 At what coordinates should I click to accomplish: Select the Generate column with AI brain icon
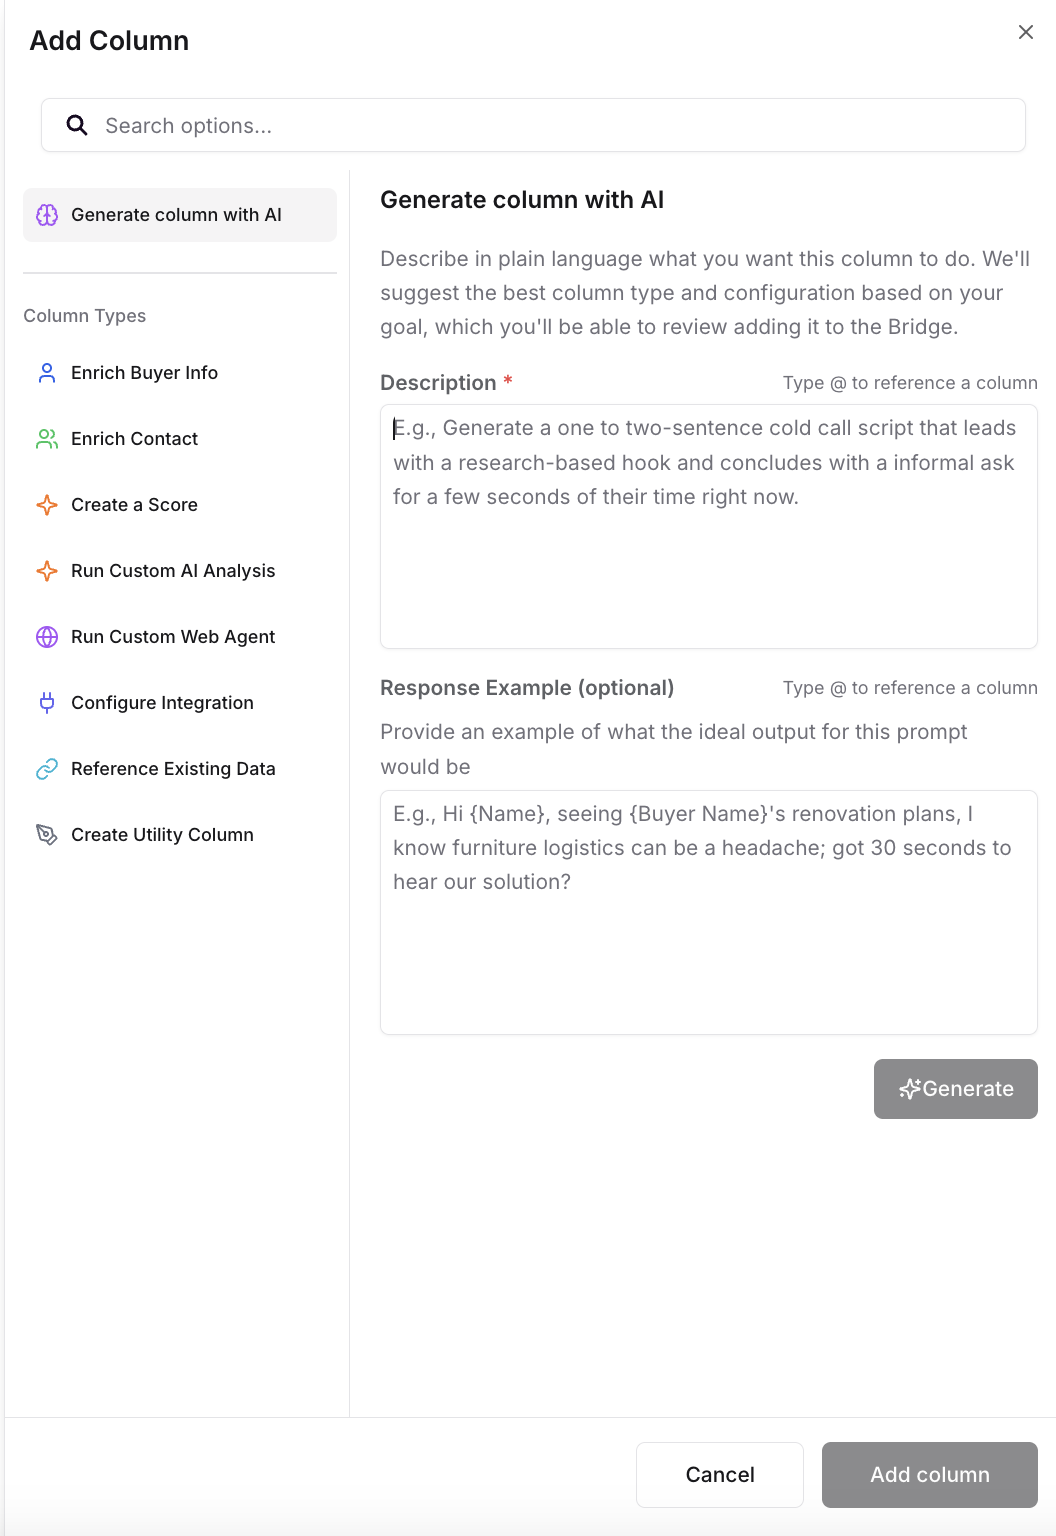click(x=47, y=214)
